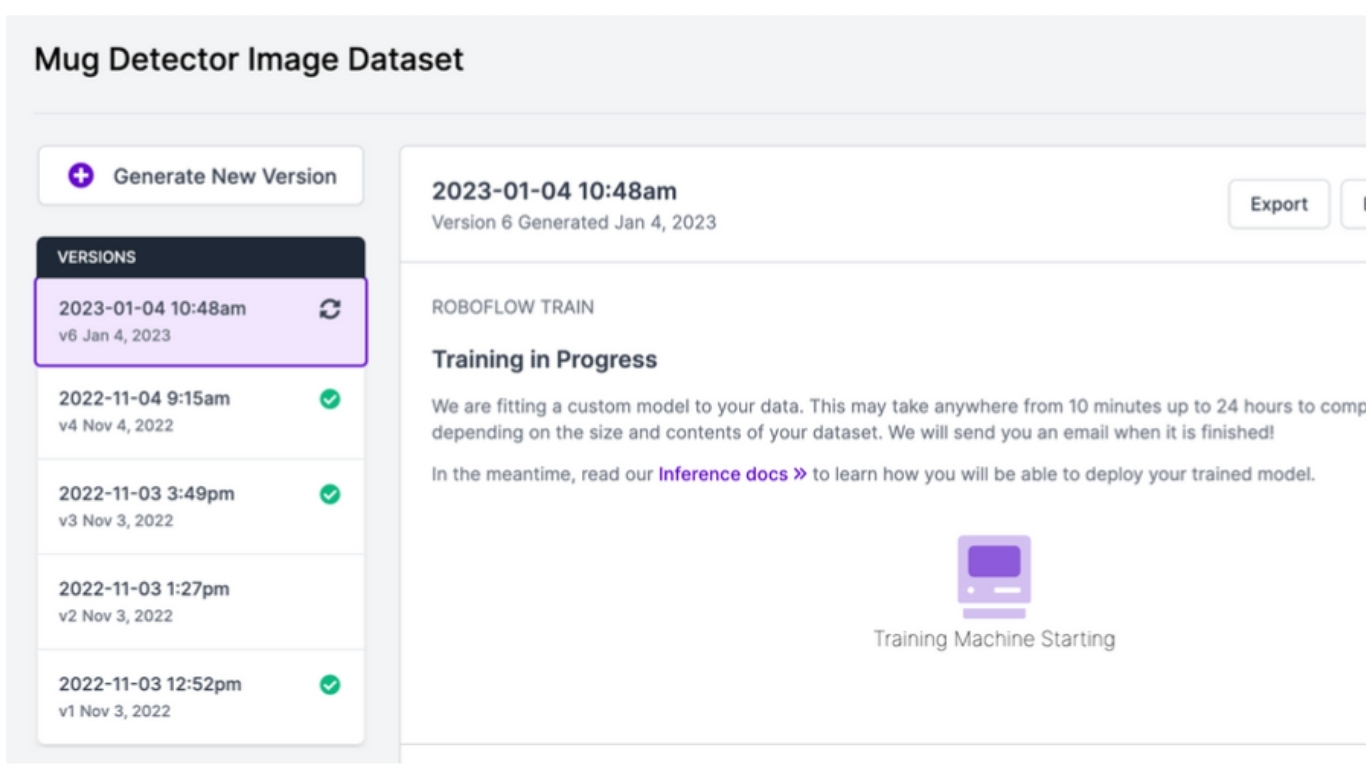
Task: Click the green checkmark beside 2022-11-03 3:49pm
Action: tap(330, 494)
